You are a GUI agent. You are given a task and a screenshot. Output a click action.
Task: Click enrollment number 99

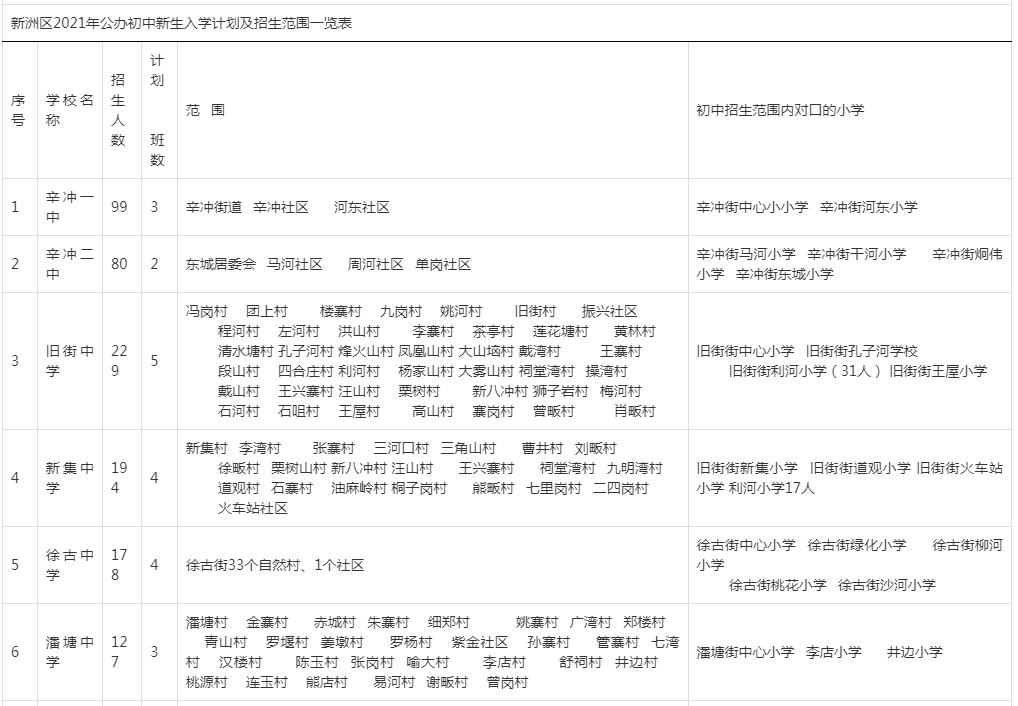[x=119, y=207]
